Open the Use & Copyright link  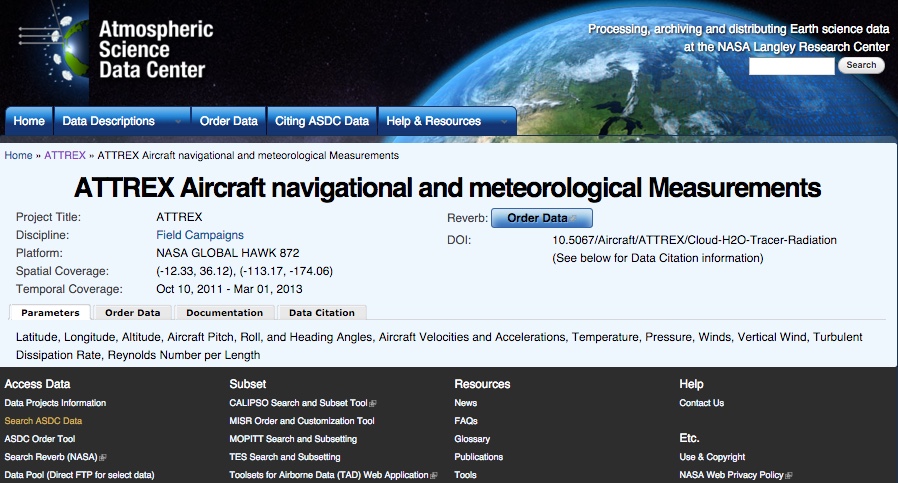(x=712, y=457)
